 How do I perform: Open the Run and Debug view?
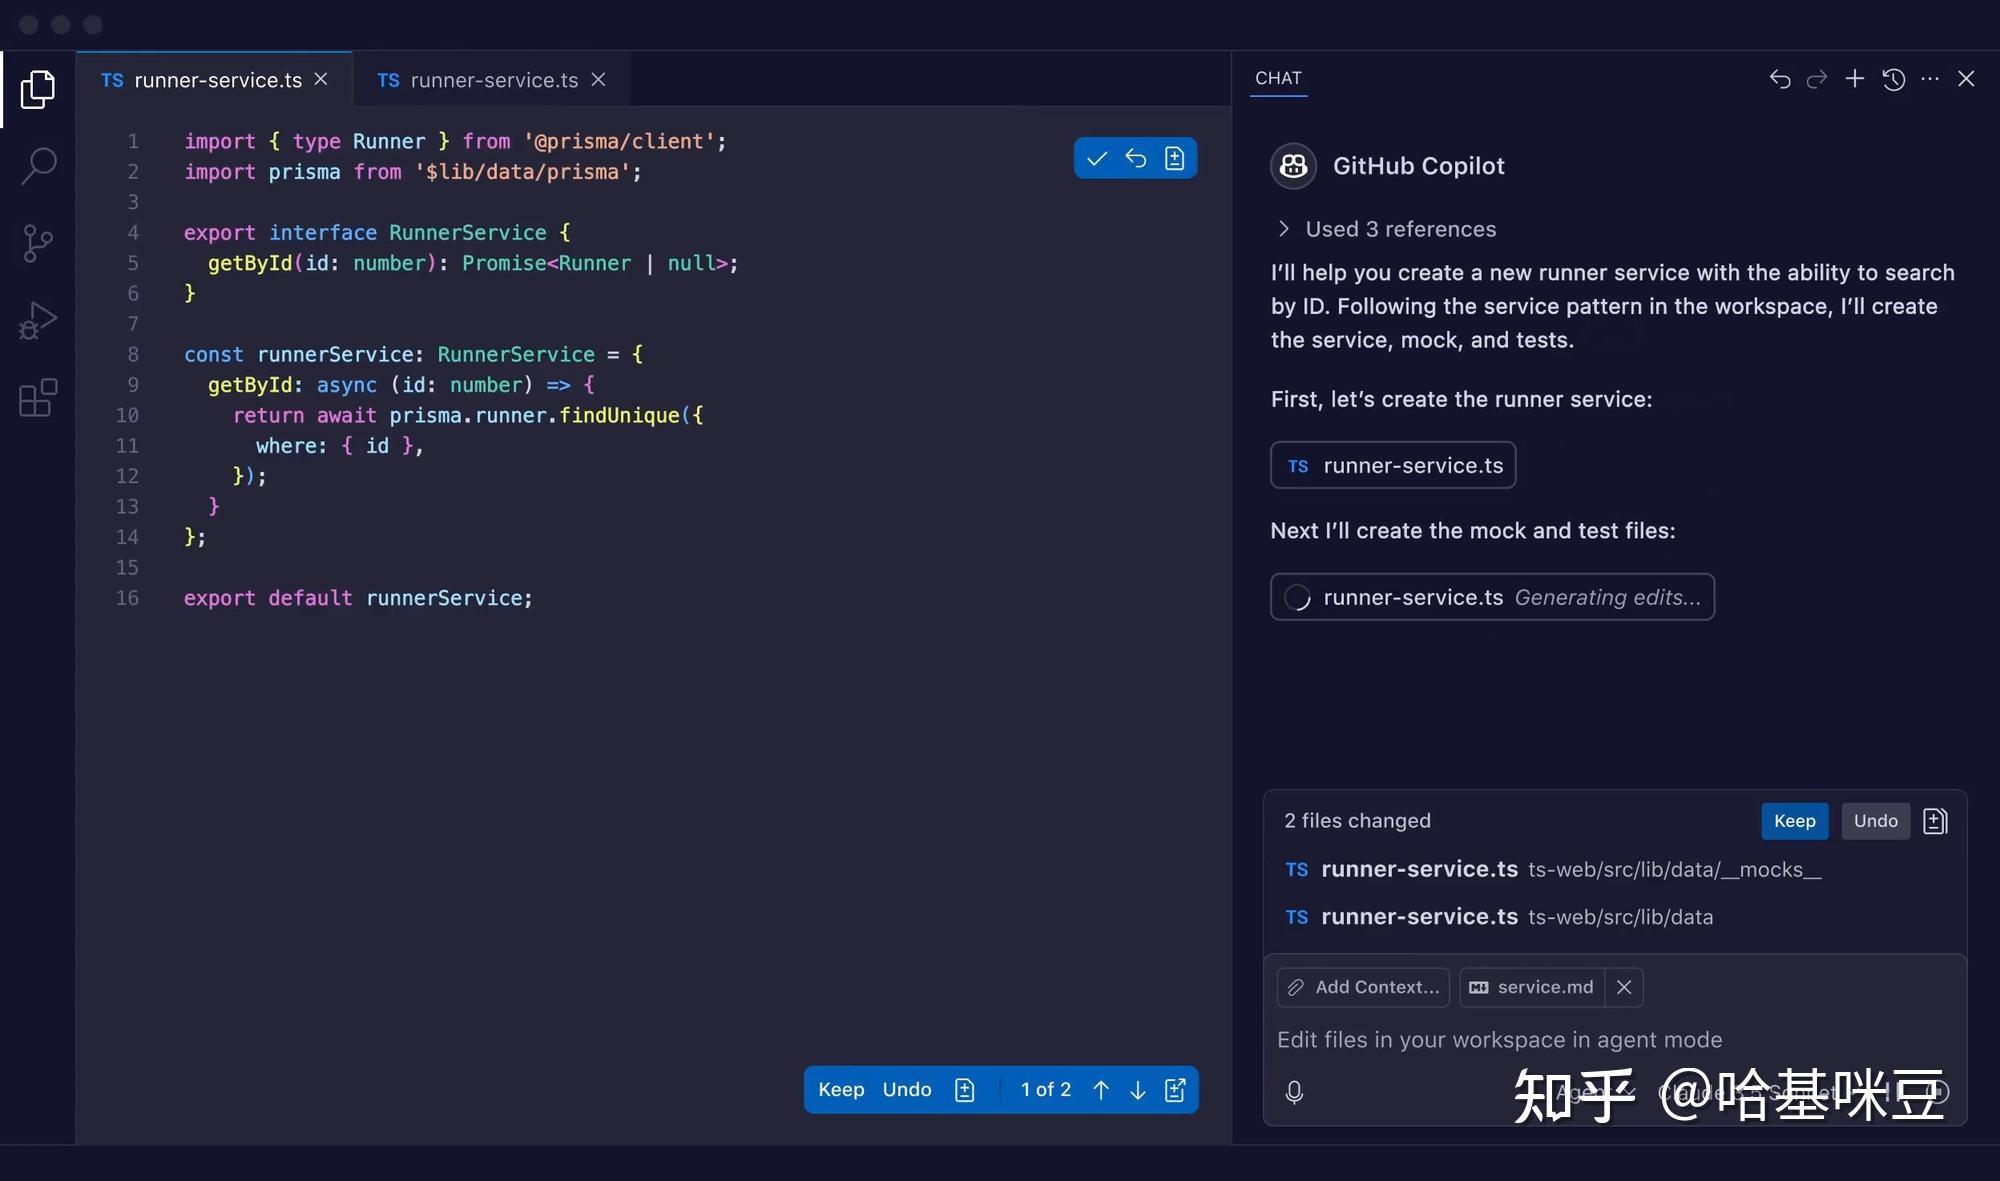[38, 321]
